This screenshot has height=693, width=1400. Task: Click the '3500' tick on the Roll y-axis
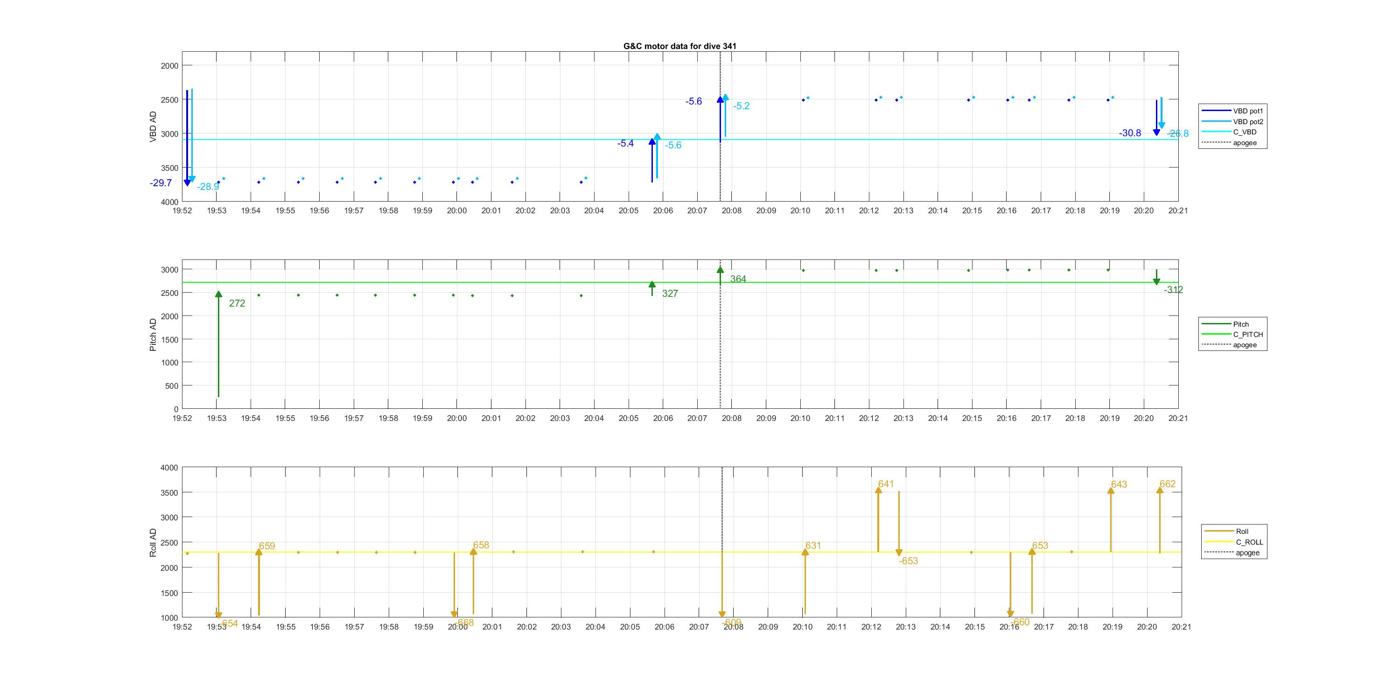pos(169,493)
